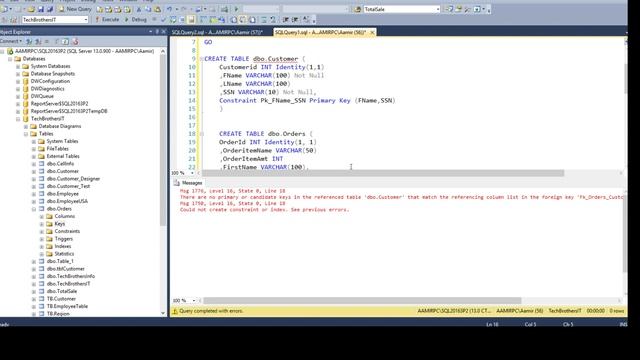Viewport: 640px width, 360px height.
Task: Click the Messages pane horizontal scrollbar
Action: [x=362, y=300]
